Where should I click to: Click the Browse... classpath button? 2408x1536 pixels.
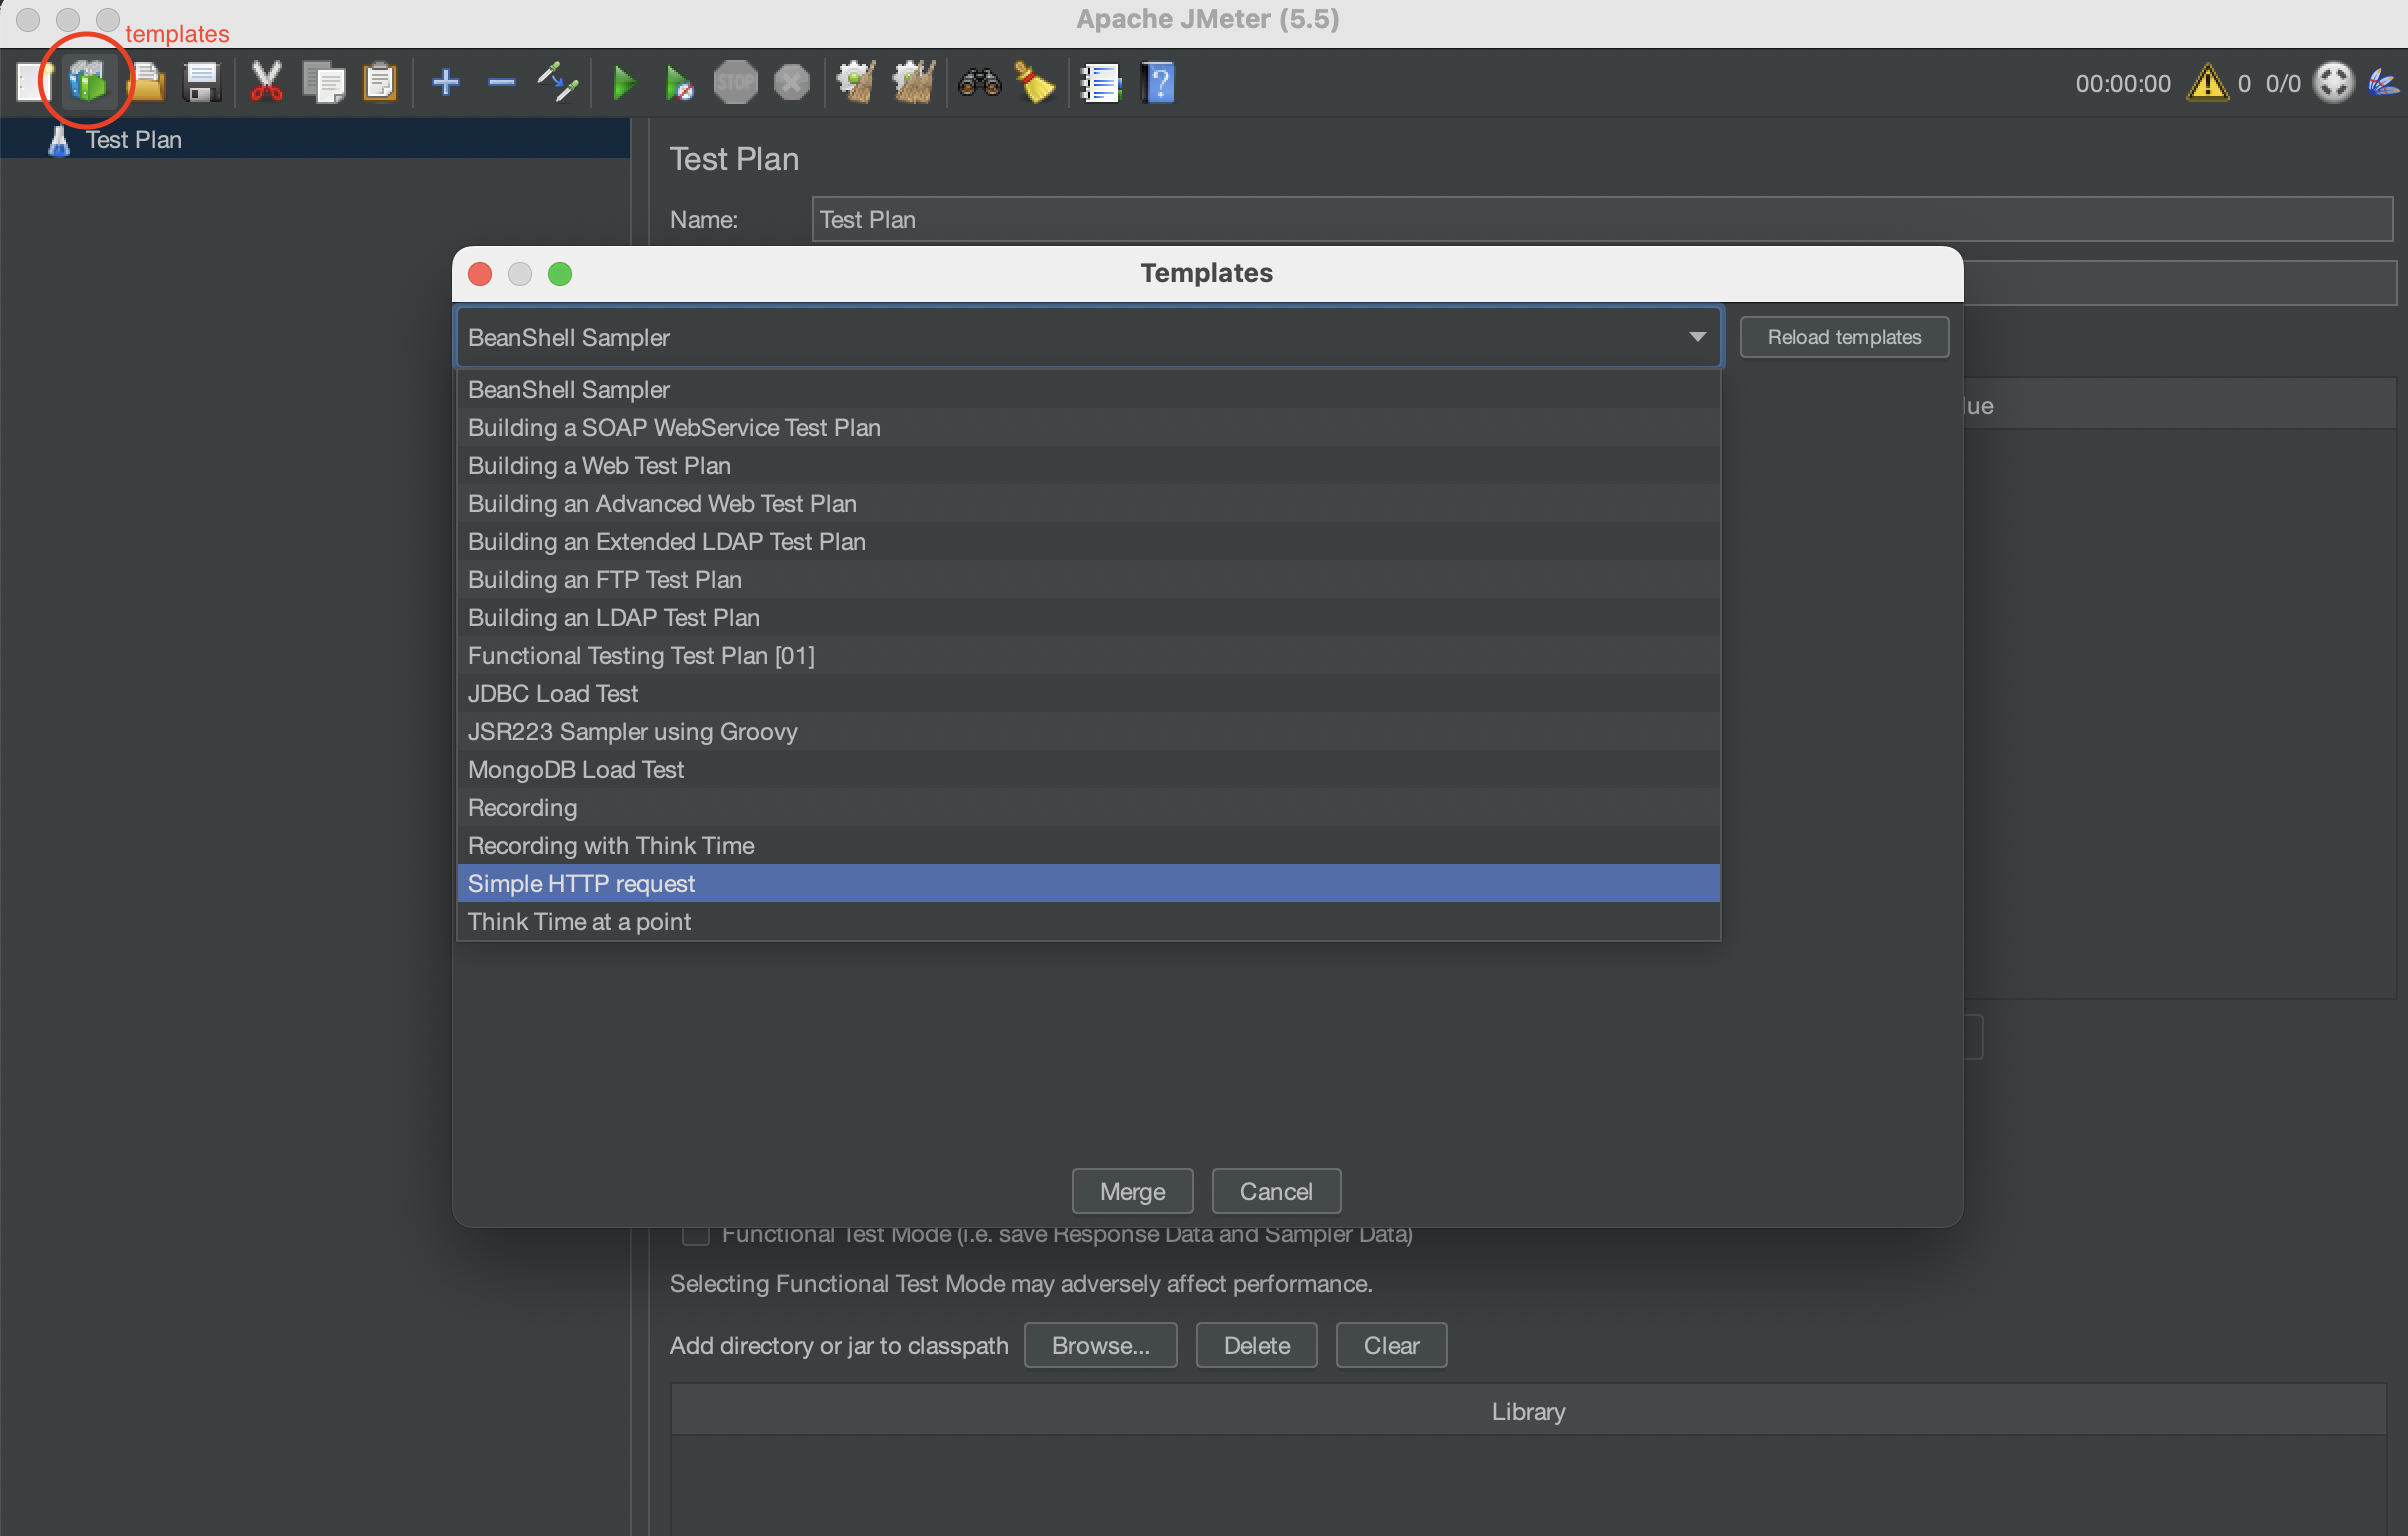point(1100,1345)
